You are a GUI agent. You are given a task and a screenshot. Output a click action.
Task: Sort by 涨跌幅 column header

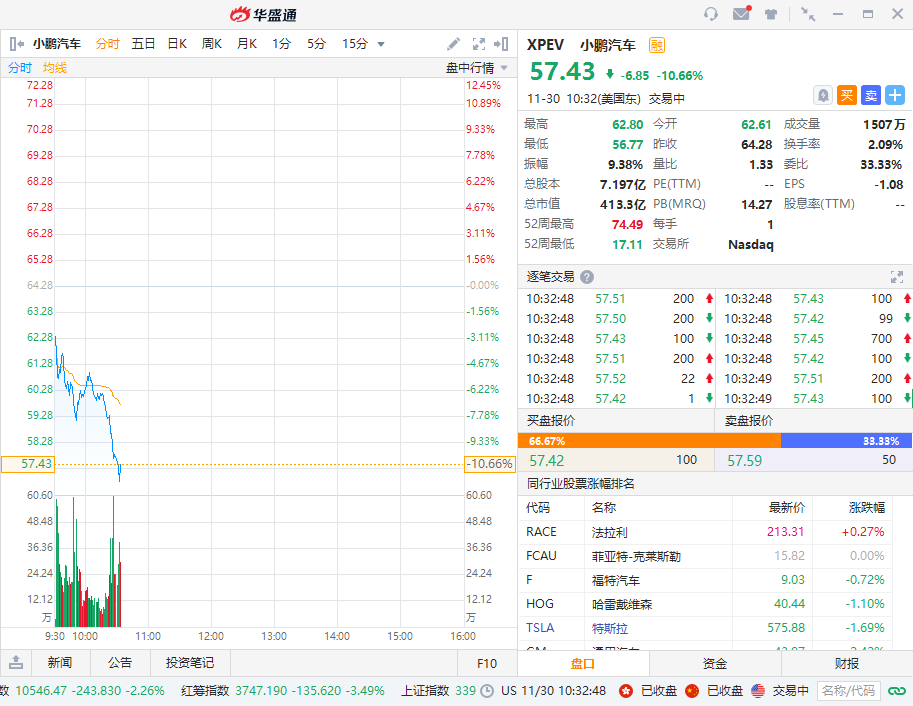pos(866,507)
